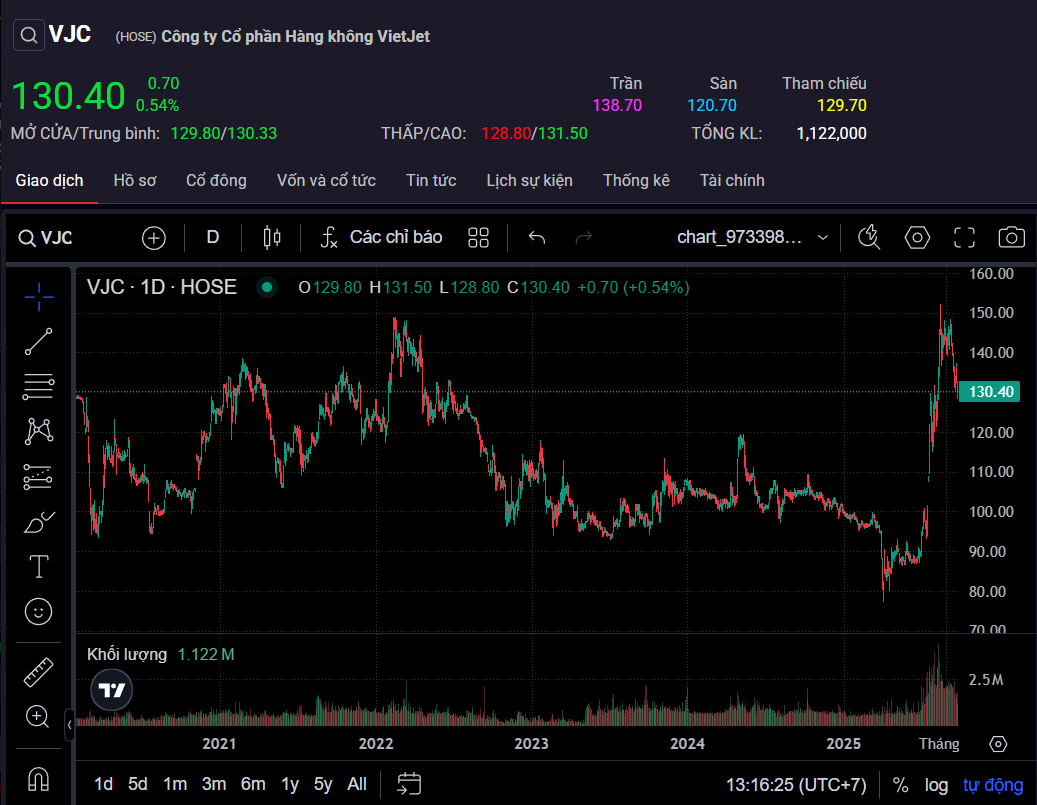The height and width of the screenshot is (805, 1037).
Task: Toggle magnet mode for drawings
Action: (x=38, y=779)
